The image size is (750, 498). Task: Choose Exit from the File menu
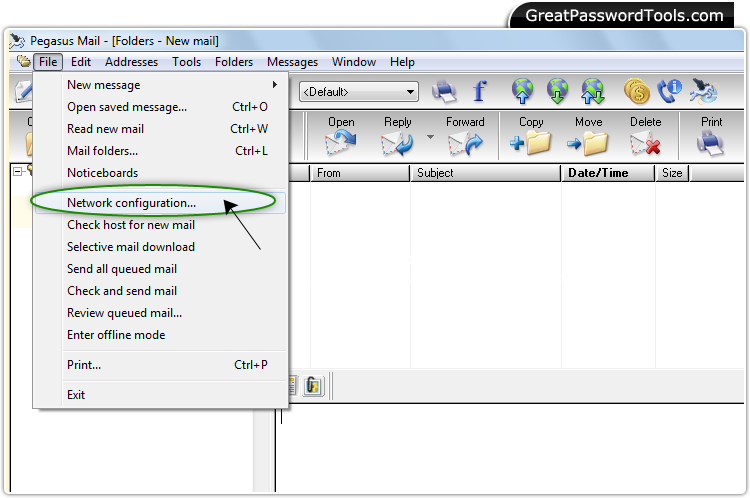click(x=161, y=395)
